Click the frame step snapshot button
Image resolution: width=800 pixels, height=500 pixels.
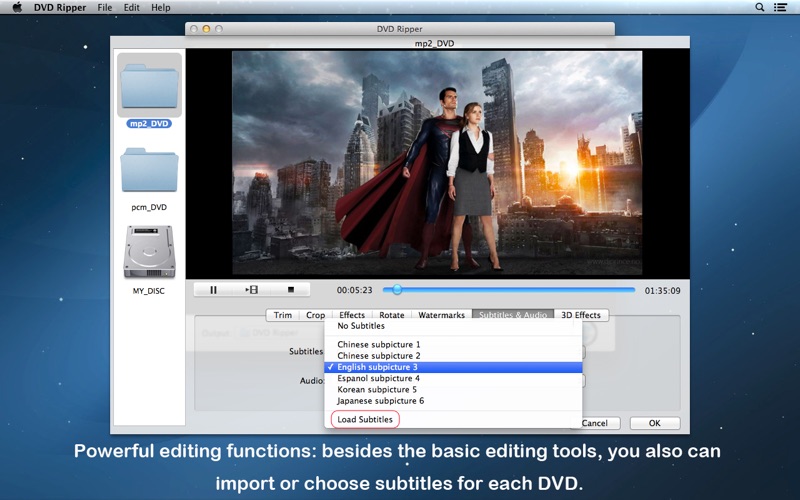(x=252, y=290)
